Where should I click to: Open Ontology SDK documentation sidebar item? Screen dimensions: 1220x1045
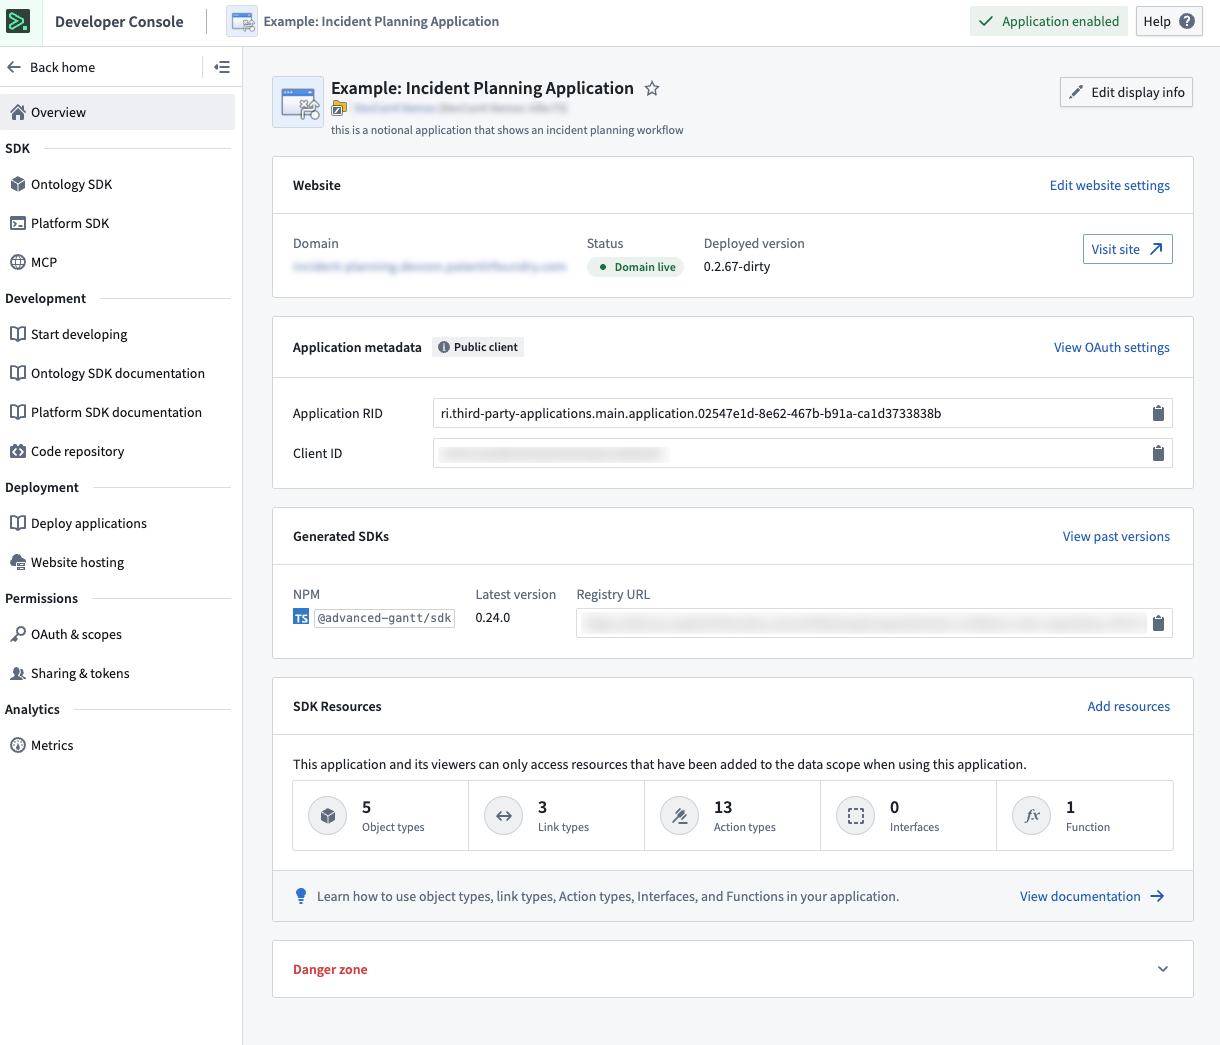118,373
